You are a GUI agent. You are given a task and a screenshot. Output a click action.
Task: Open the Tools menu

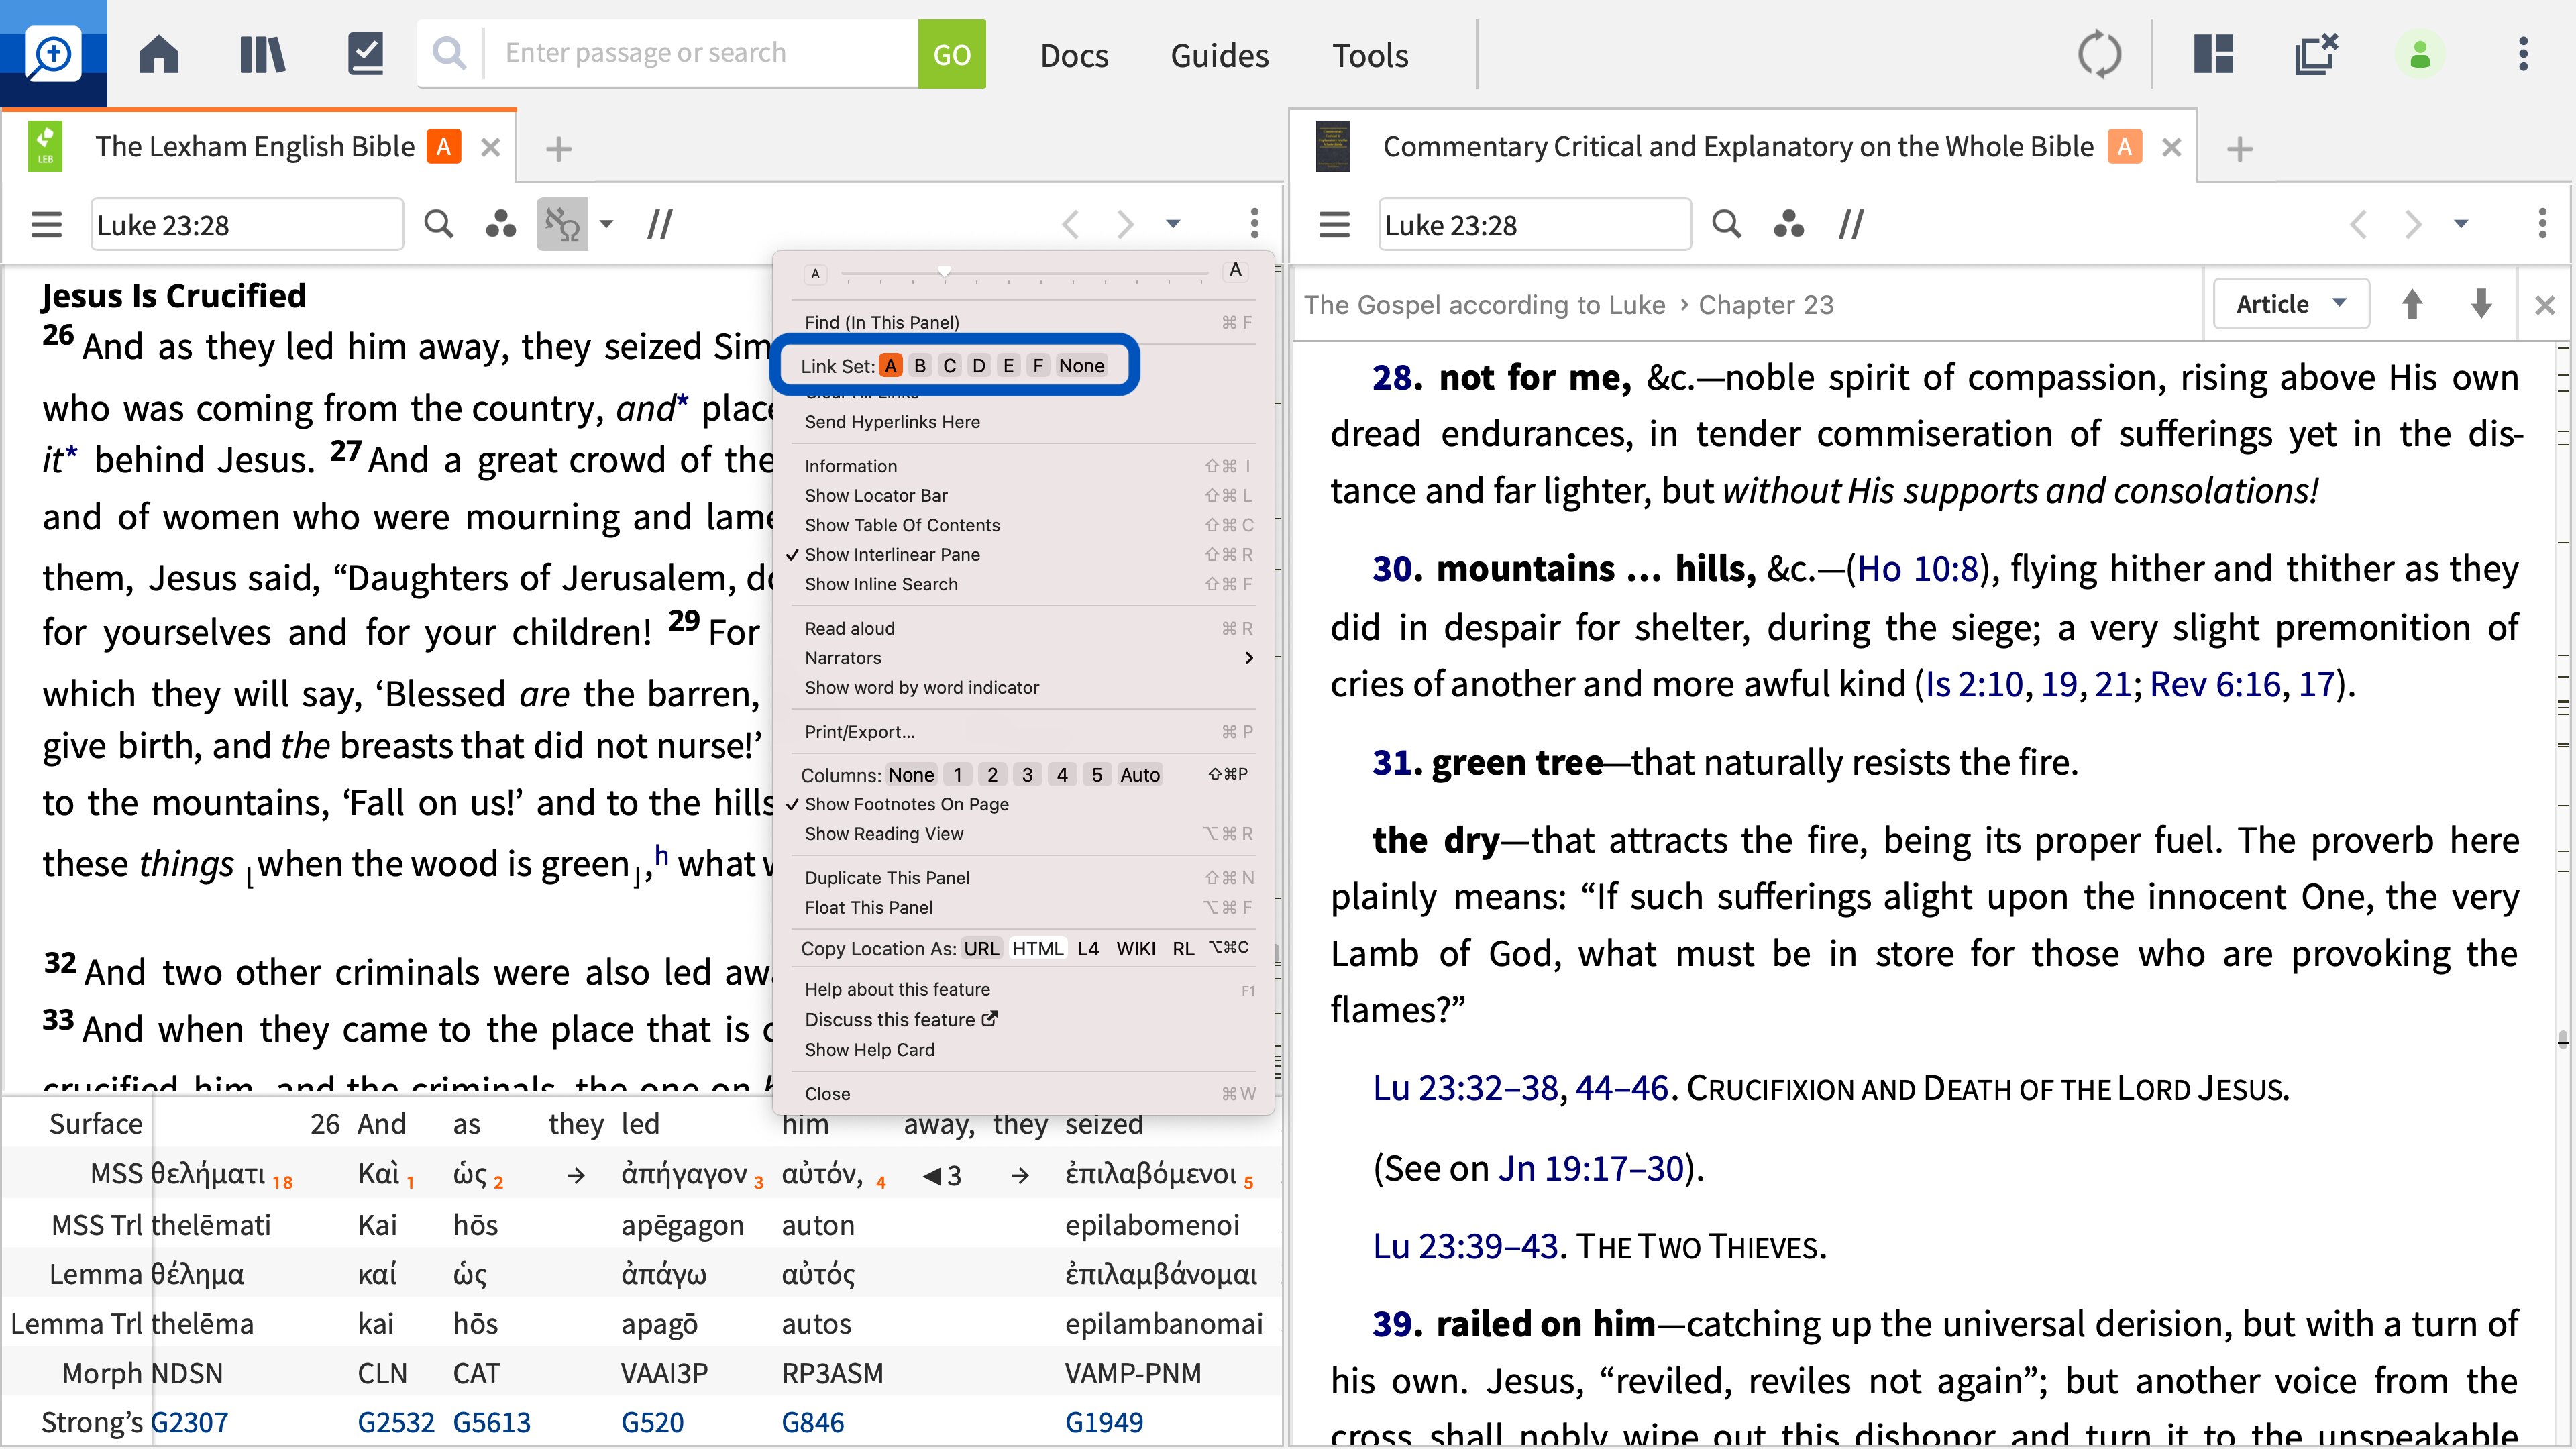pyautogui.click(x=1369, y=55)
